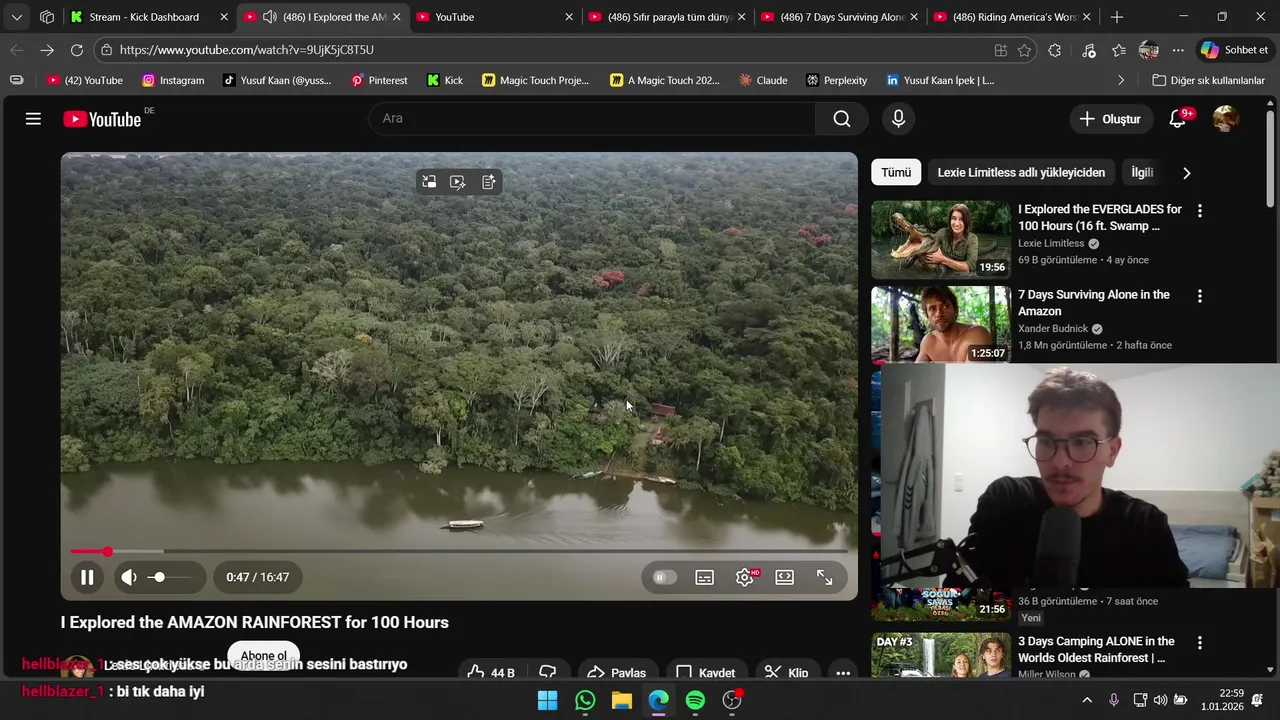
Task: Click picture-in-picture overlay icon on video
Action: (x=429, y=182)
